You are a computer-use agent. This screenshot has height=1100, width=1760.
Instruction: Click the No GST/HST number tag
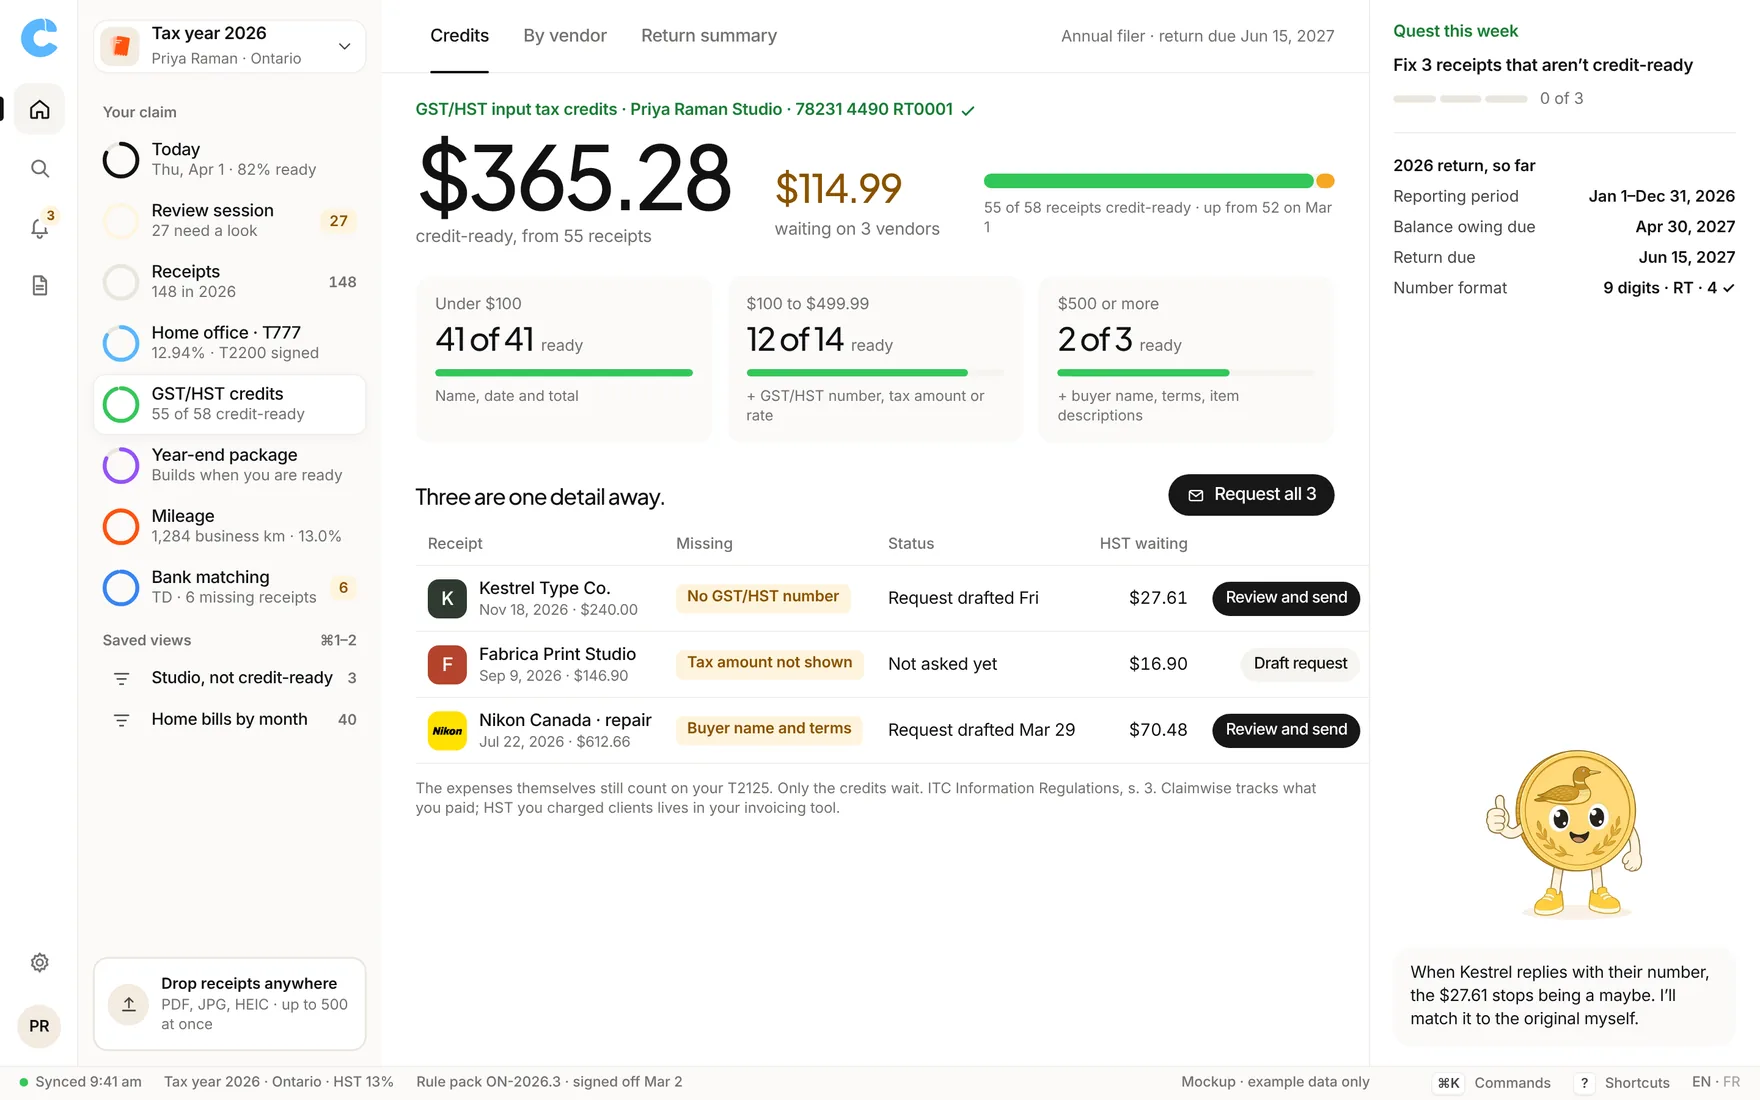[x=763, y=597]
